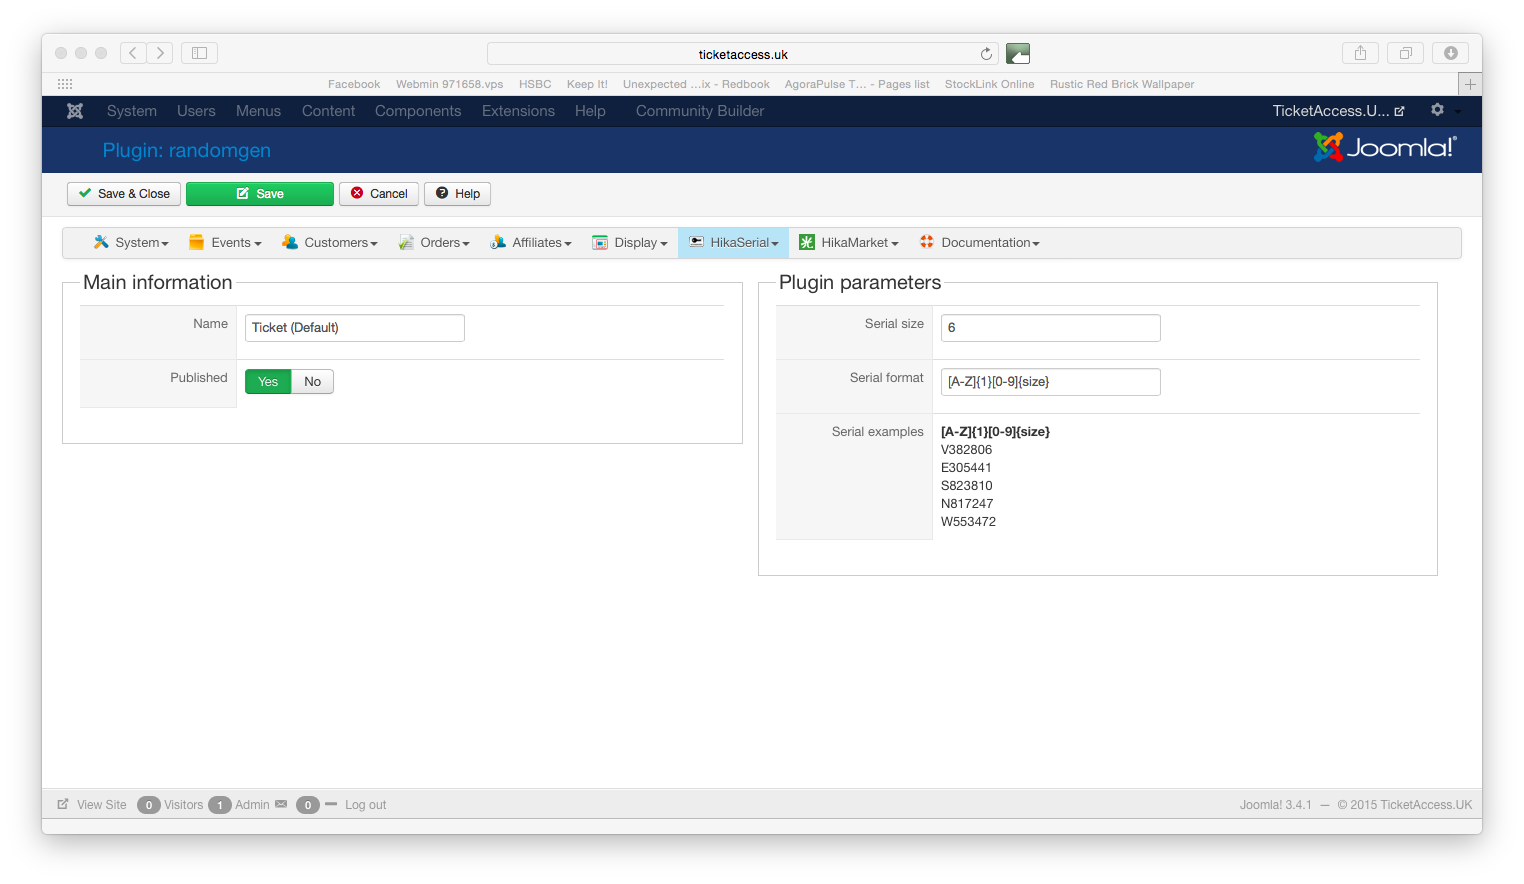Open the bookmarks grid icon
This screenshot has width=1524, height=884.
(x=65, y=84)
